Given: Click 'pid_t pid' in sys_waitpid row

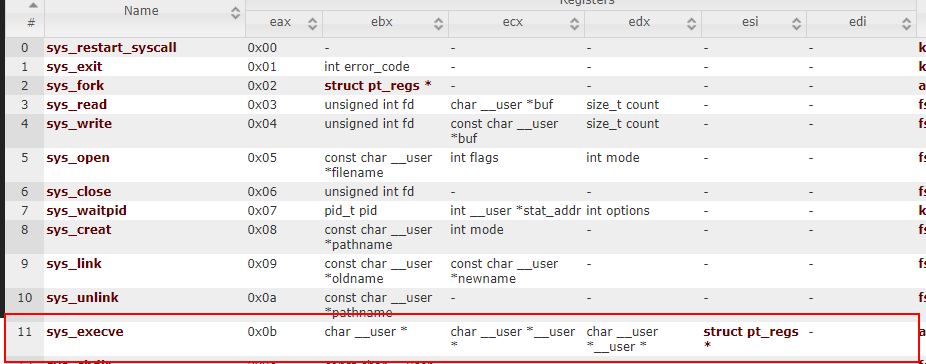Looking at the screenshot, I should click(x=351, y=210).
